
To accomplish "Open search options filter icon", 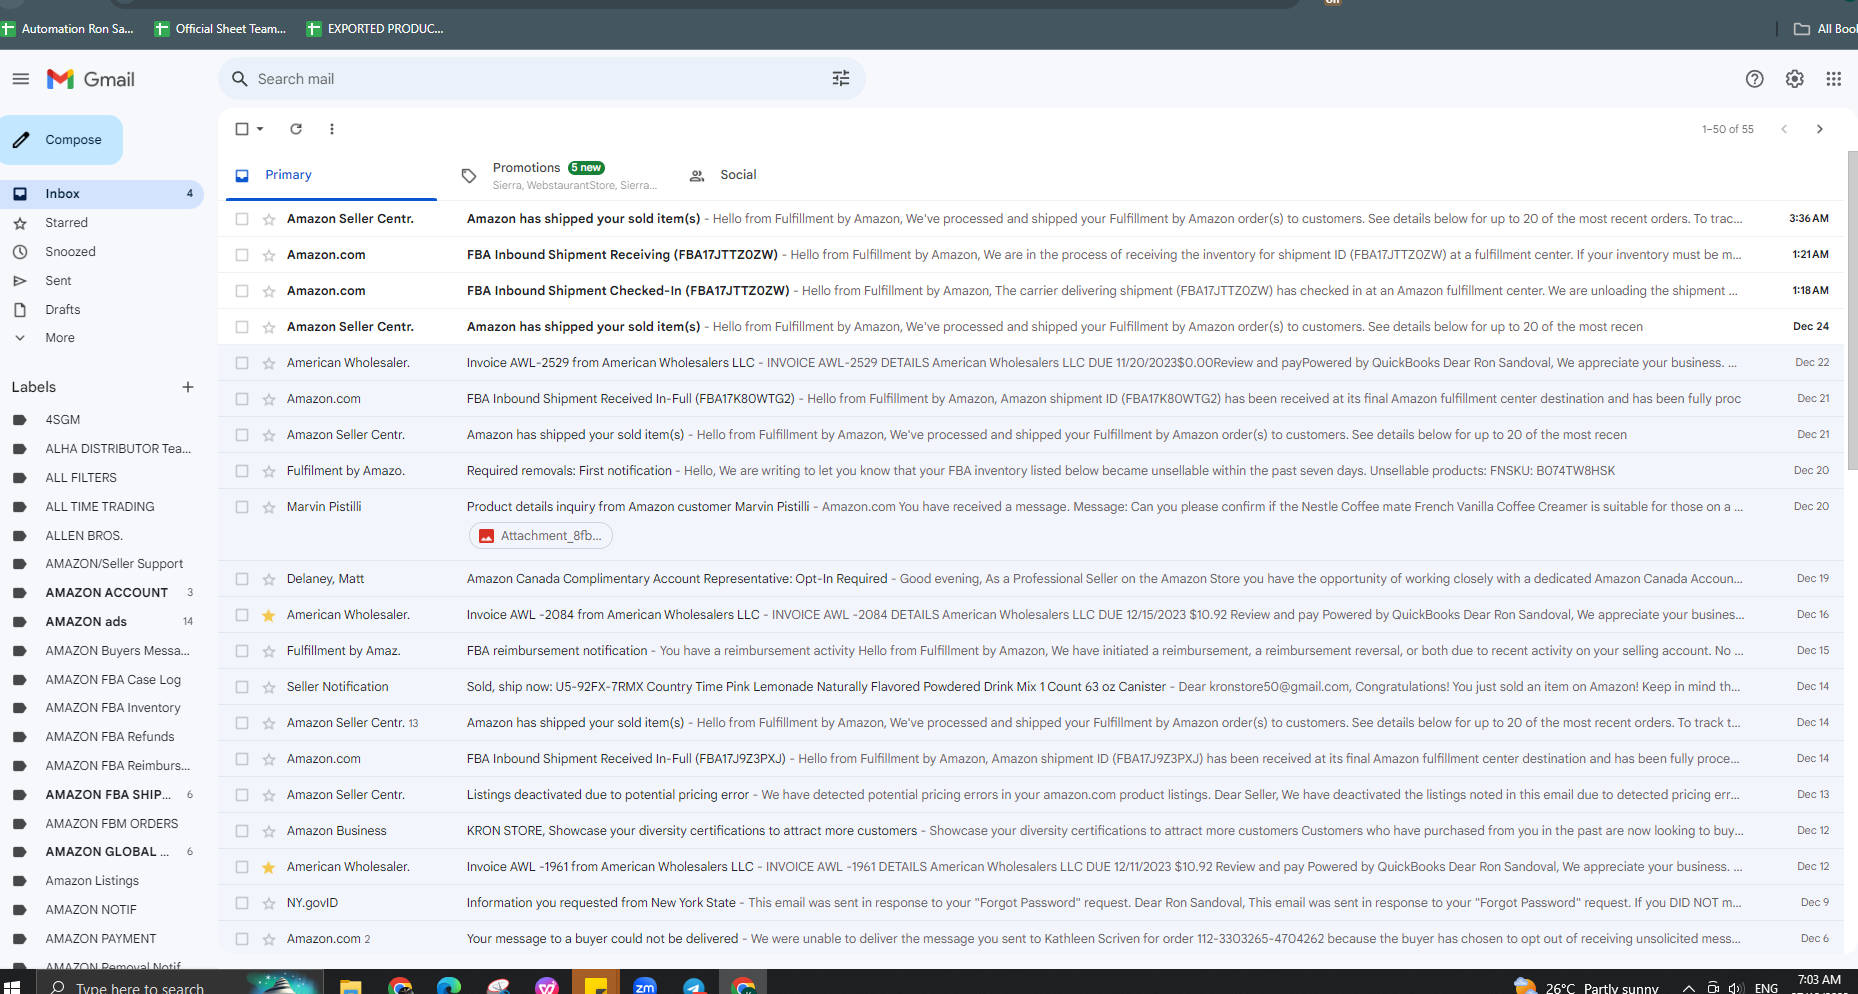I will click(841, 78).
